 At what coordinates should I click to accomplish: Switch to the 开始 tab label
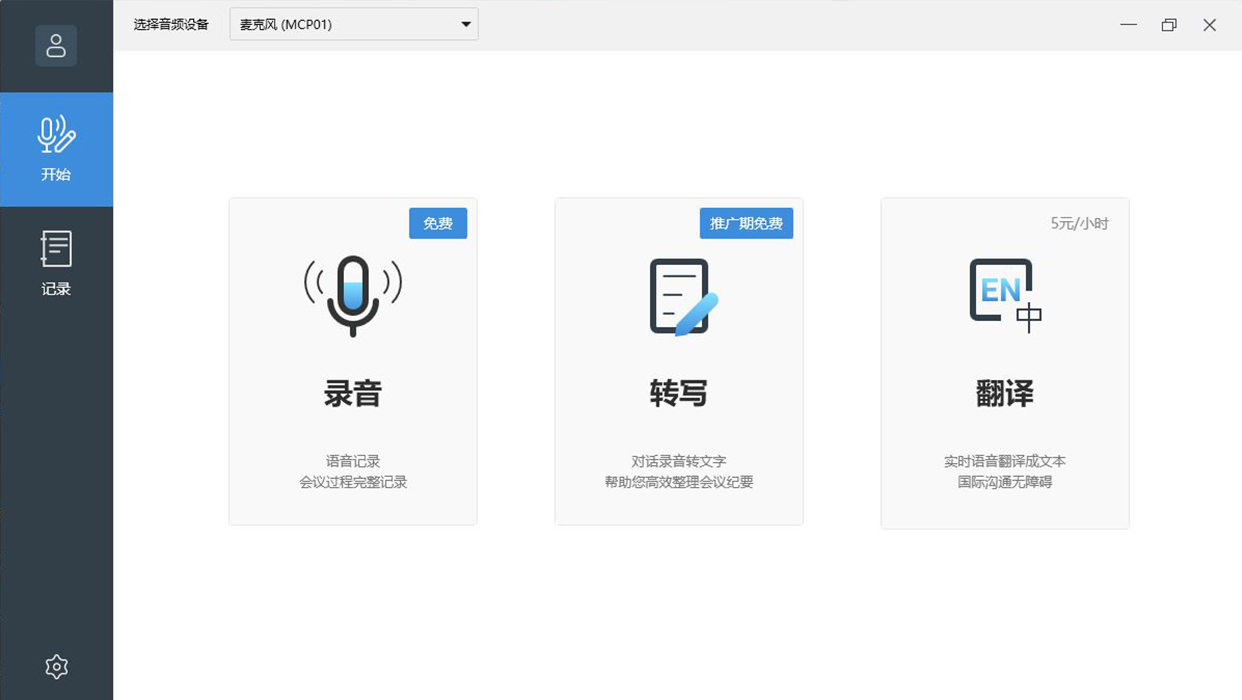pos(56,174)
